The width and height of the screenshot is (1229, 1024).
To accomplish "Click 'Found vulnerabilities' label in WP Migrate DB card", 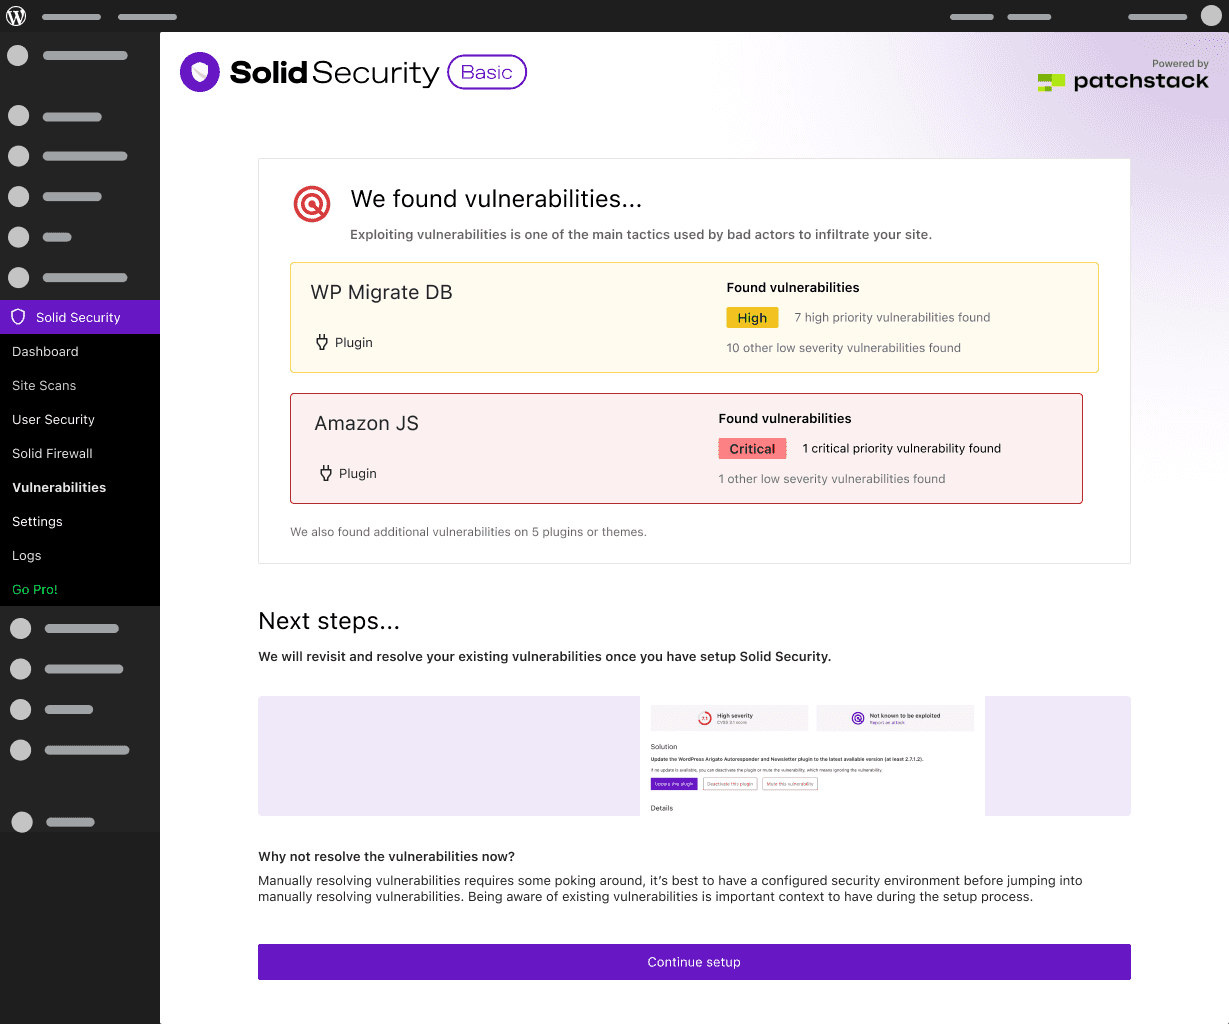I will point(793,287).
